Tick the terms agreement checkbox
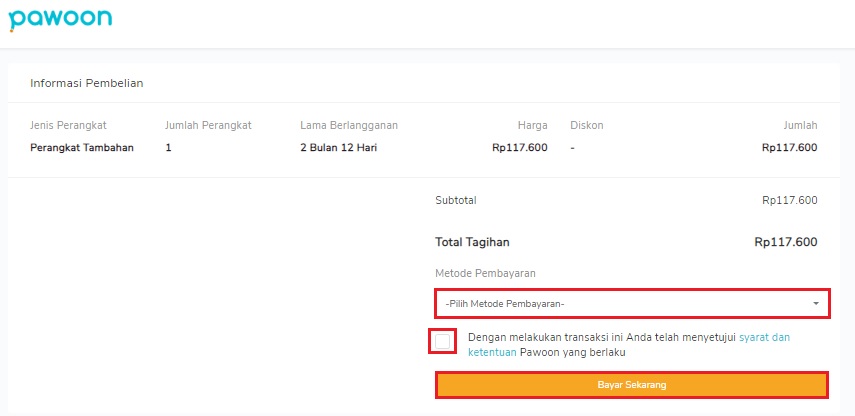Screen dimensions: 855x416 [x=443, y=342]
